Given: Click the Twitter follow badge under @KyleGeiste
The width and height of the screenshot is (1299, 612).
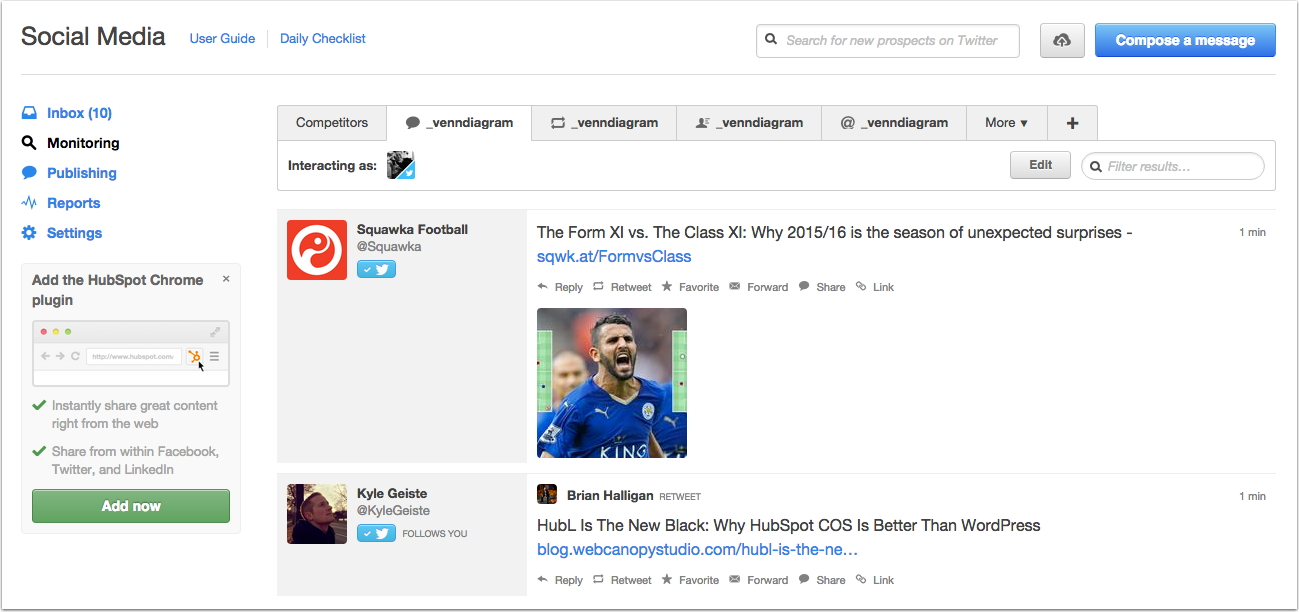Looking at the screenshot, I should click(376, 533).
